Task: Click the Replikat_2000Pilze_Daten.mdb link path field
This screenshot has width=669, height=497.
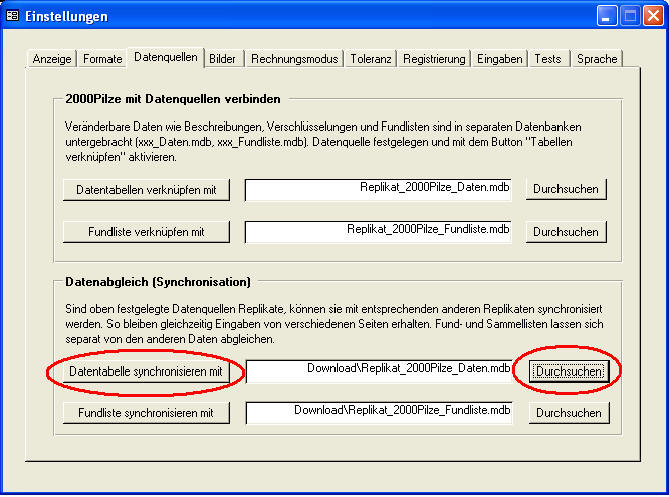Action: tap(378, 190)
